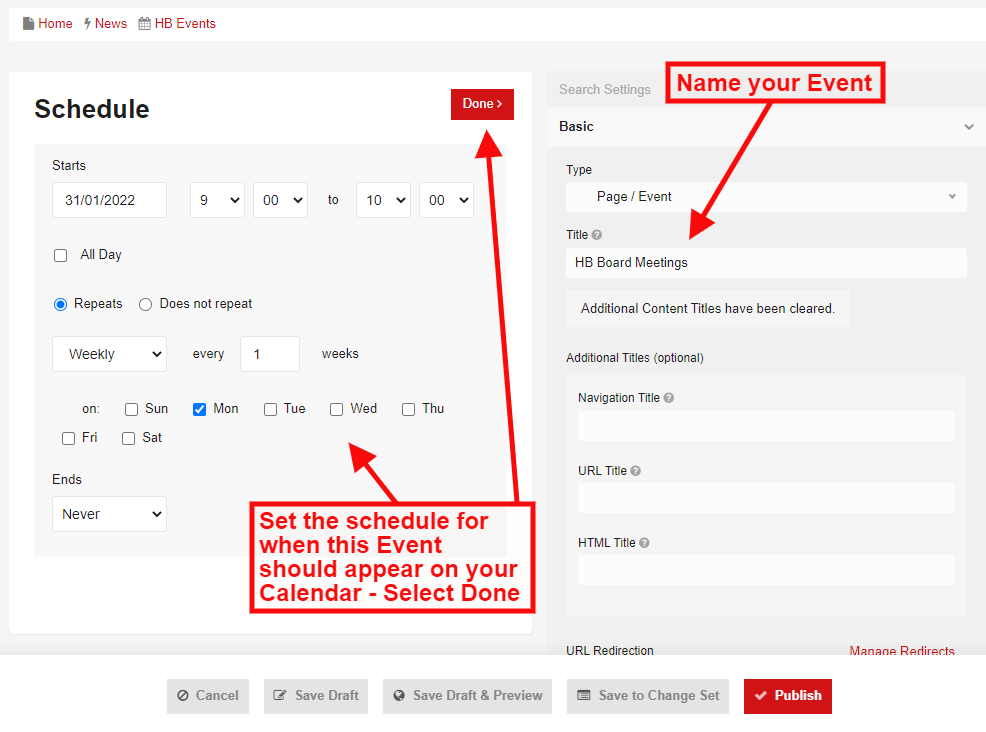Select the Done button on the Schedule panel
Image resolution: width=986 pixels, height=732 pixels.
(x=482, y=104)
